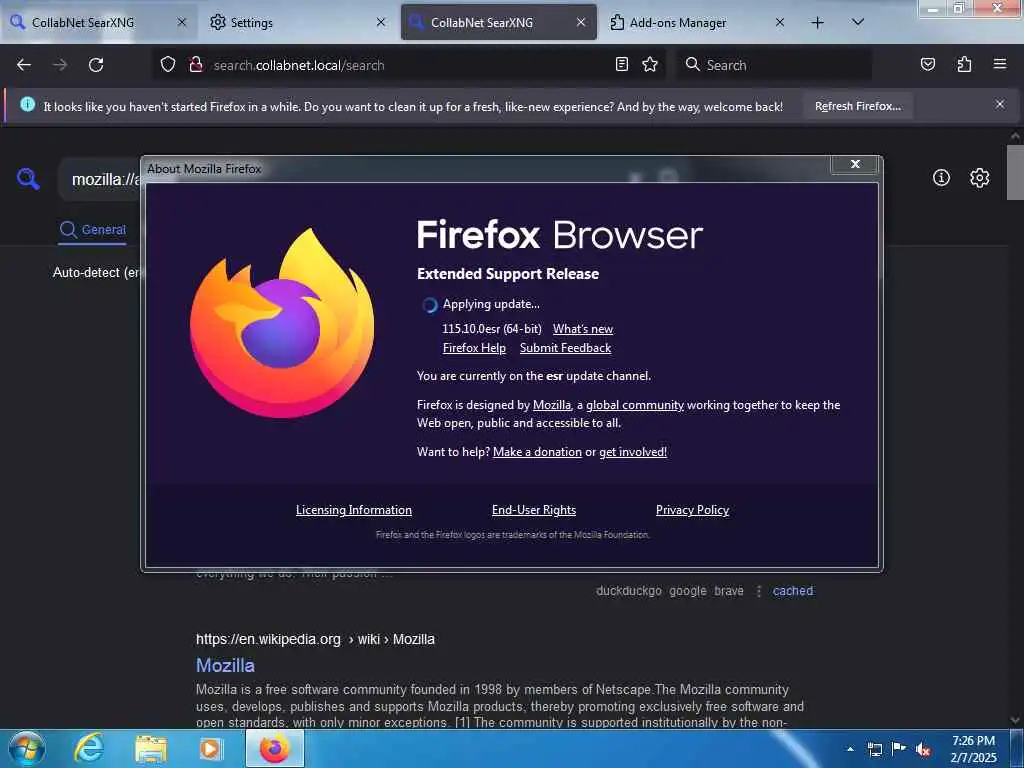Viewport: 1024px width, 768px height.
Task: Open the global community link
Action: pos(635,405)
